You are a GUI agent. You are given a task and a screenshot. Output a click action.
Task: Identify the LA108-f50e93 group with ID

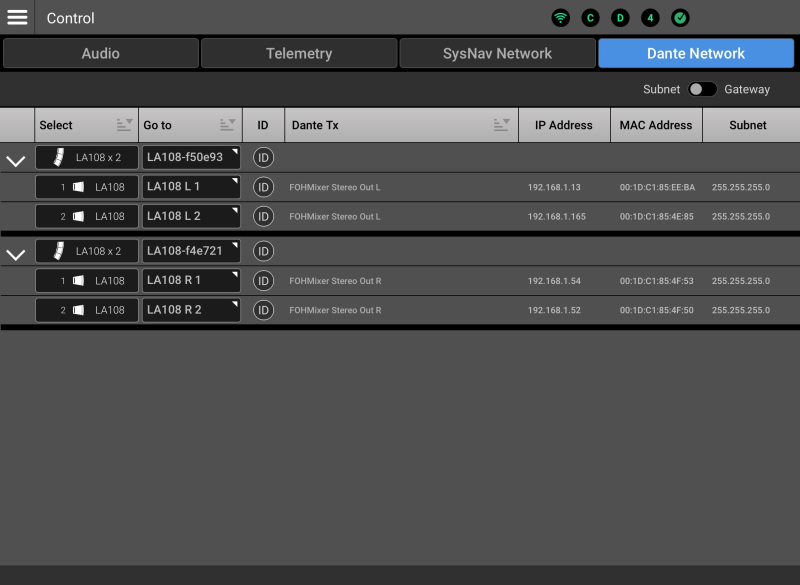pyautogui.click(x=263, y=157)
